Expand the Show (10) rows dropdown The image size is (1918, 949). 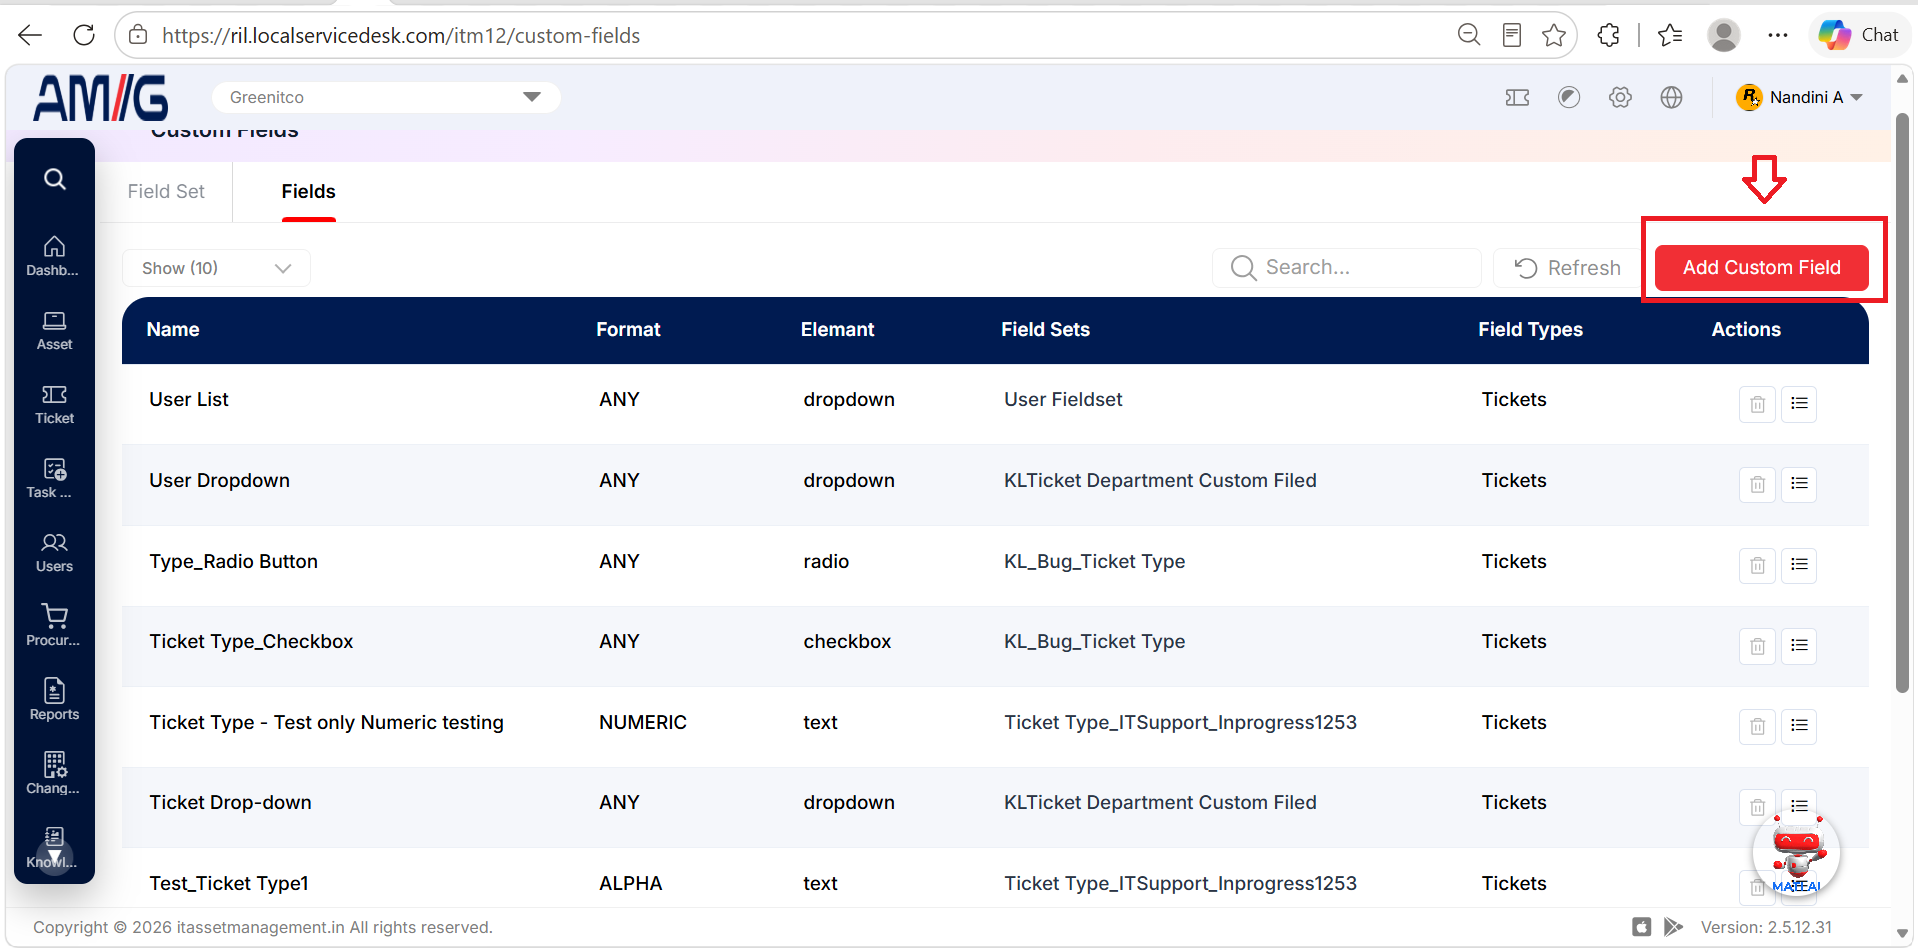tap(216, 268)
